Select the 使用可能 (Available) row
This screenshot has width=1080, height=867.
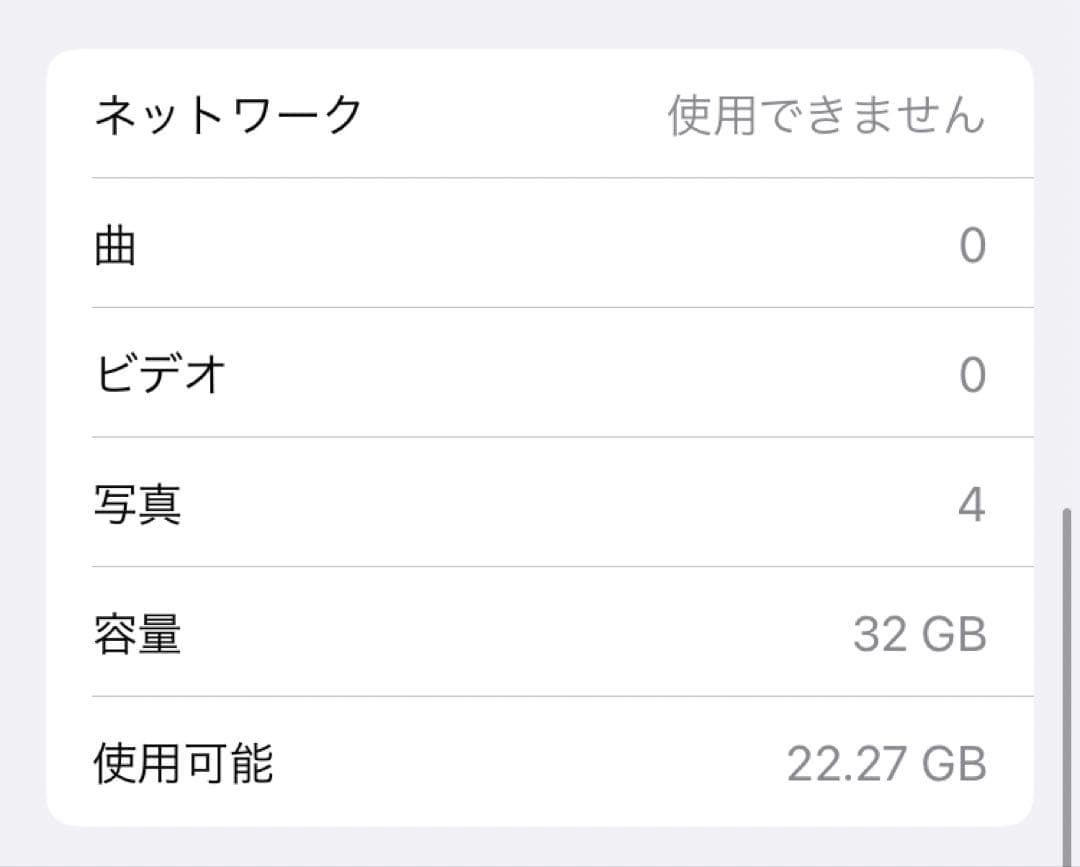tap(540, 763)
